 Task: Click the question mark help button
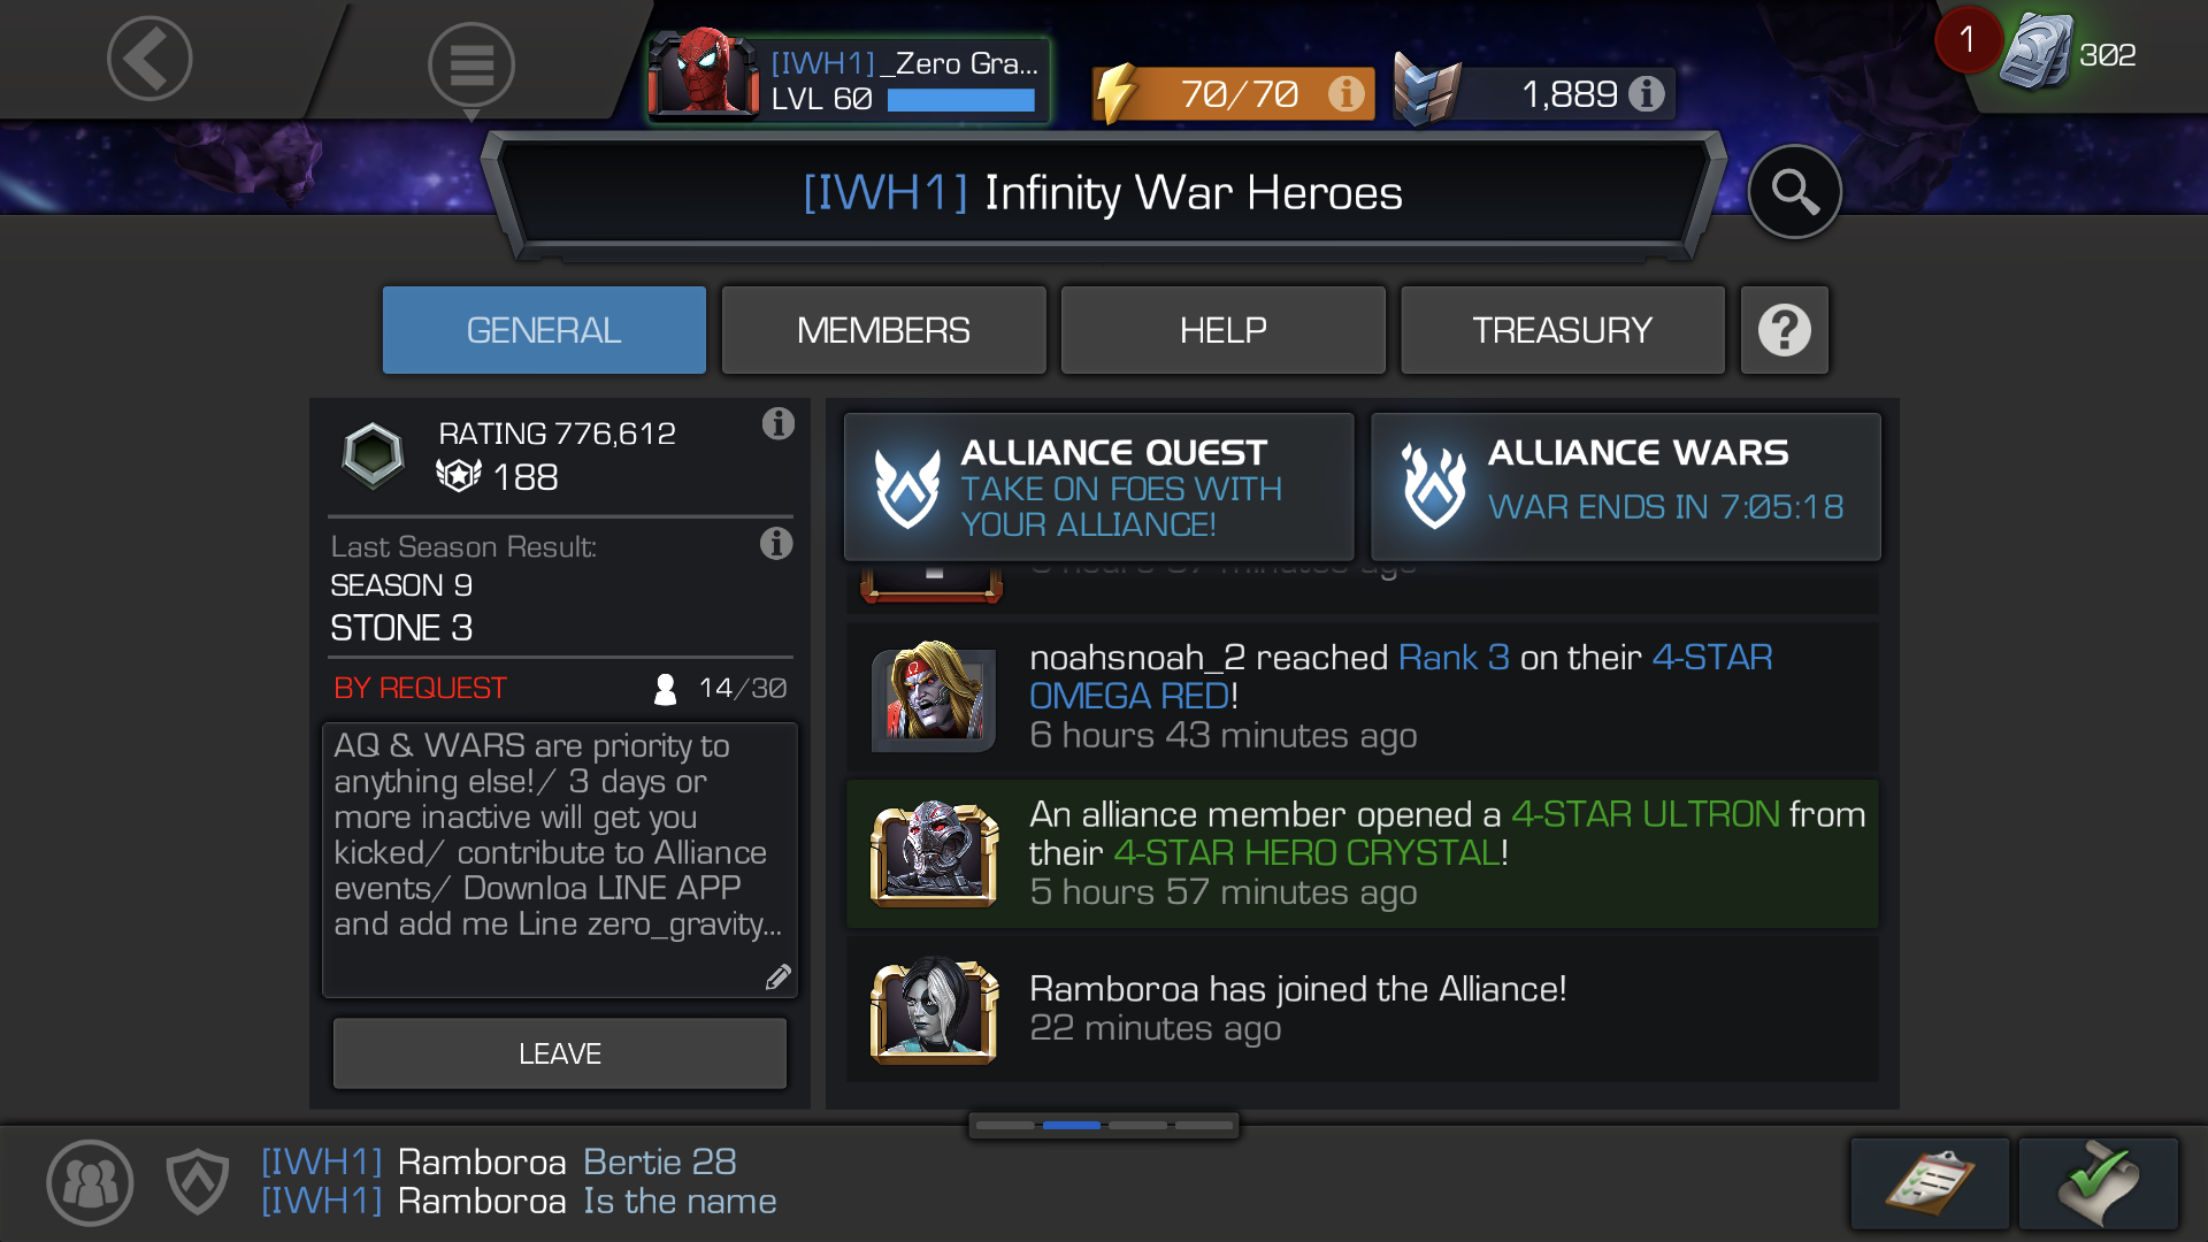click(x=1784, y=330)
